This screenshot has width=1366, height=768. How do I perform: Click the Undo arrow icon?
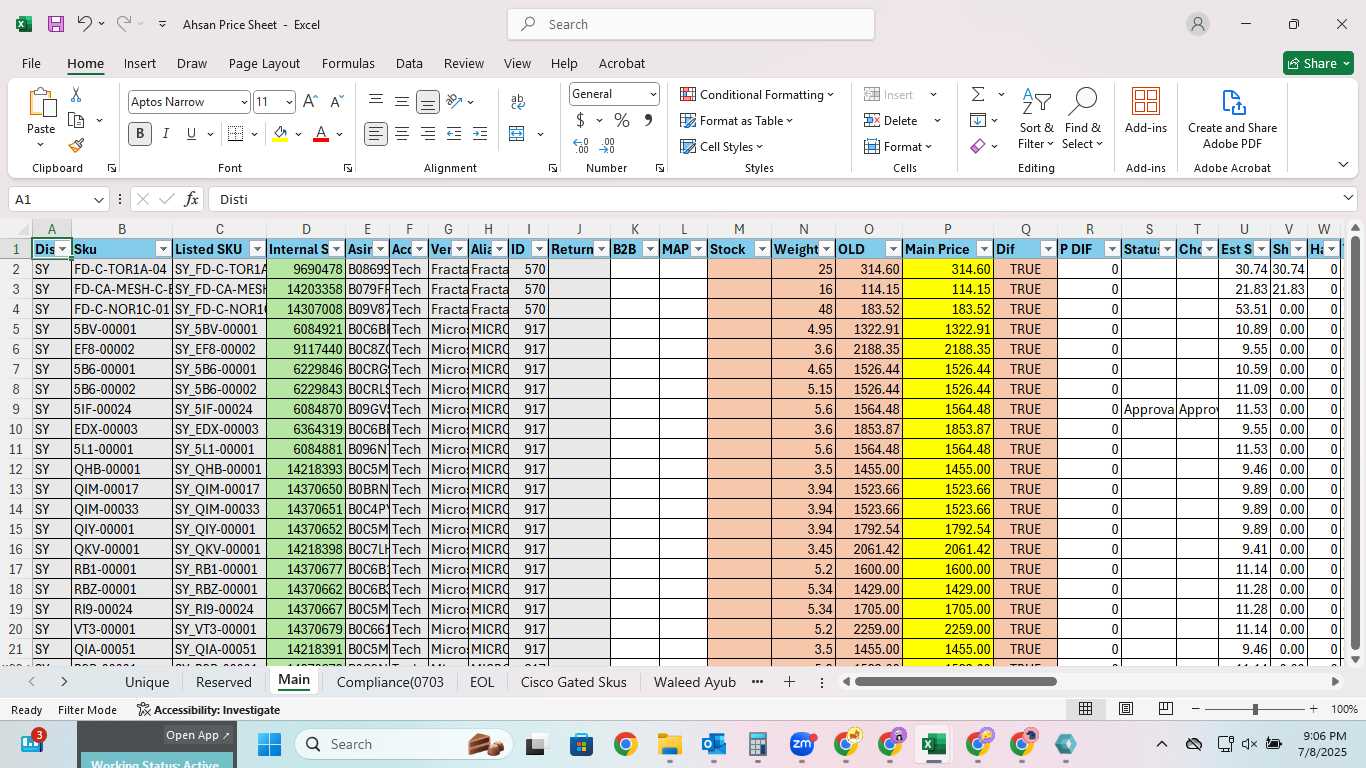pos(85,24)
